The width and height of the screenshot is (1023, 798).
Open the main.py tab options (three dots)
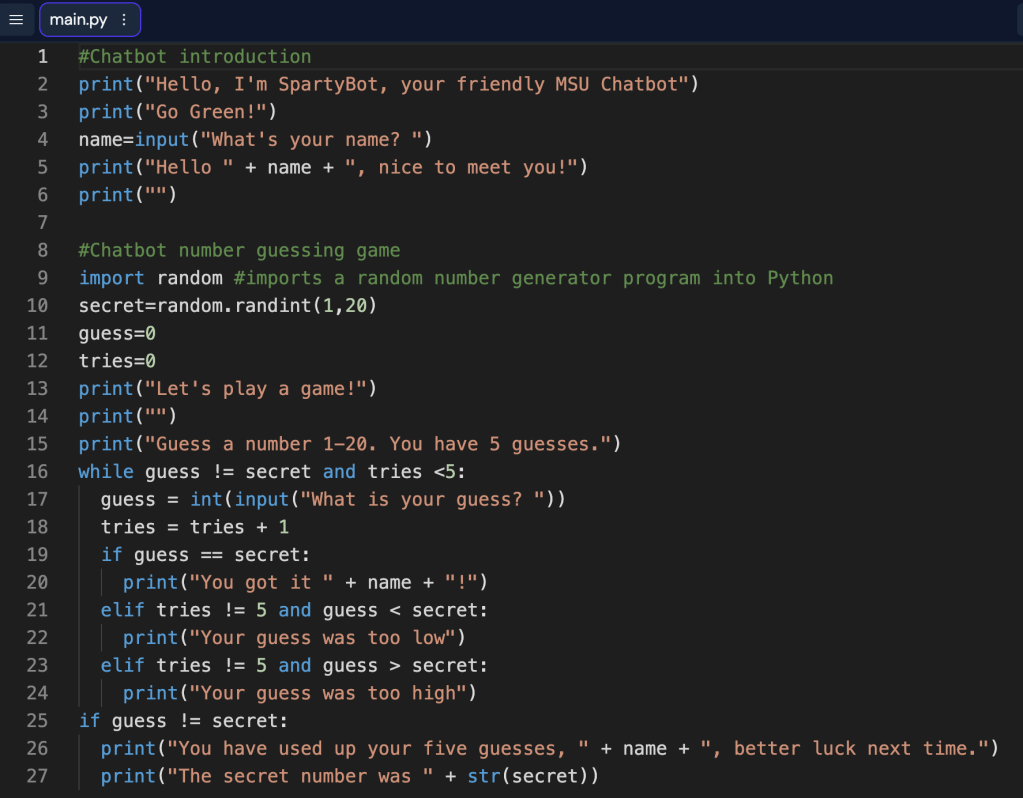tap(124, 20)
